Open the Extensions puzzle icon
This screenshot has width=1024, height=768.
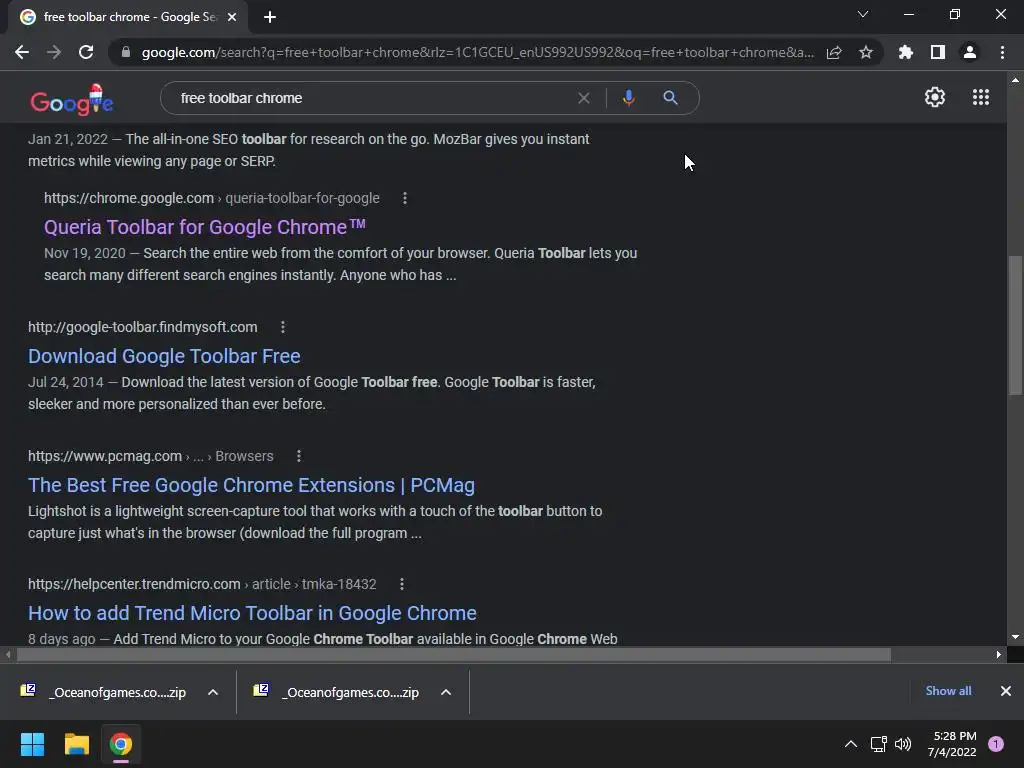906,52
